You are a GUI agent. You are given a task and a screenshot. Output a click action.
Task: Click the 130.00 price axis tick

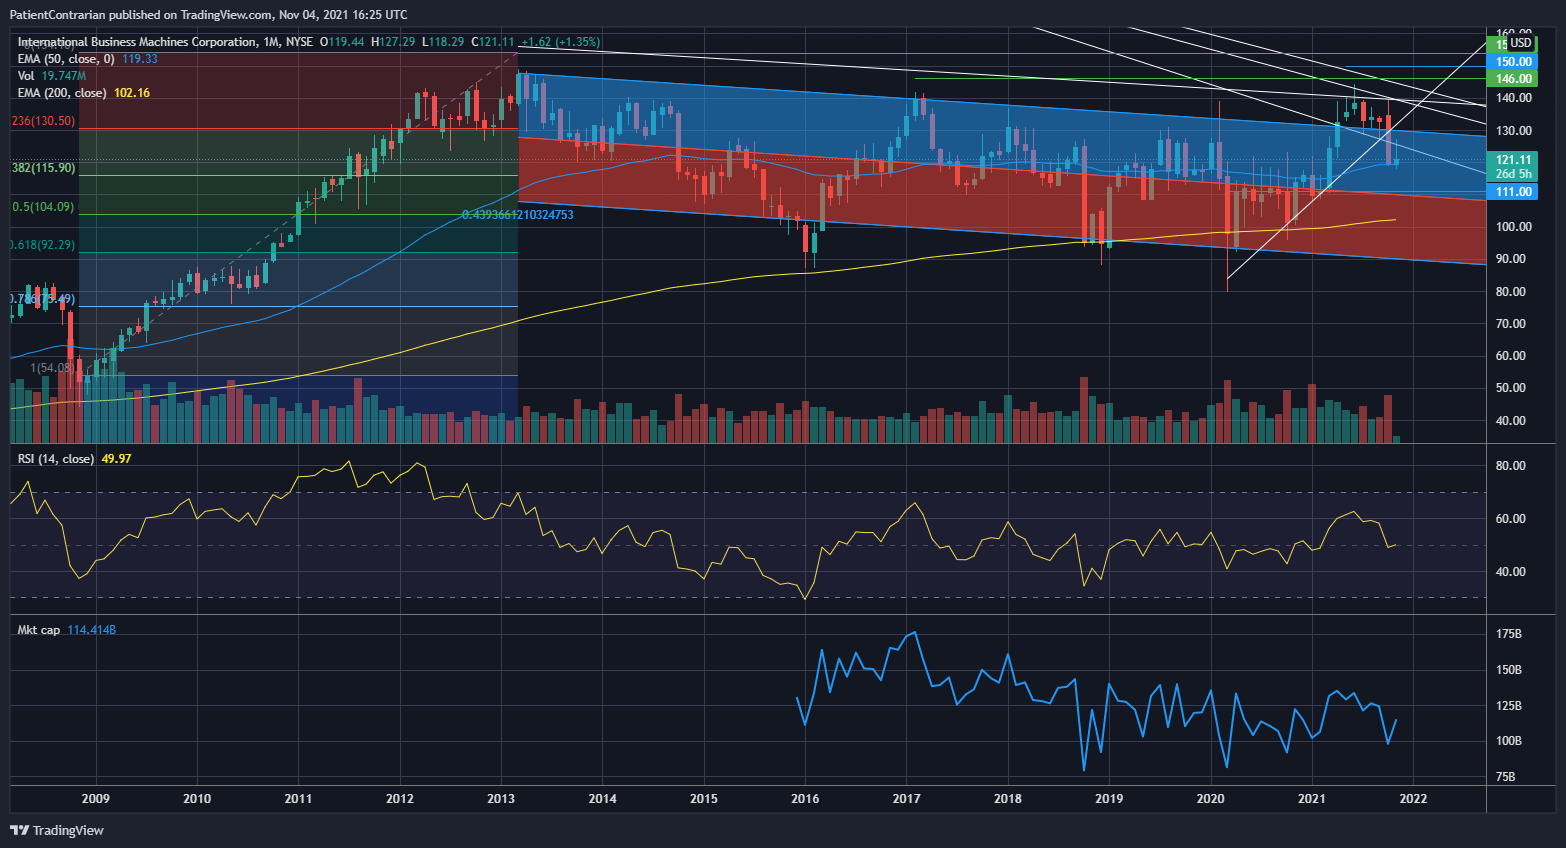coord(1514,131)
